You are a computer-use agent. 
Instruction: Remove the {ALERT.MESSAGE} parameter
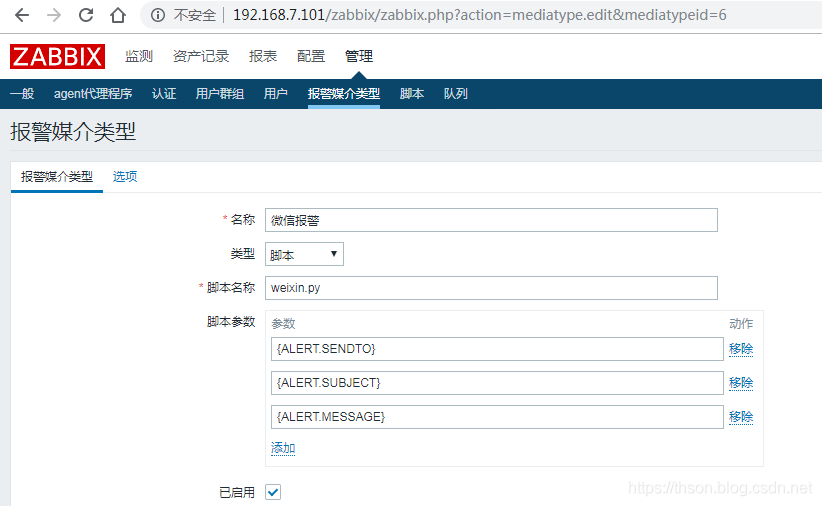coord(741,417)
